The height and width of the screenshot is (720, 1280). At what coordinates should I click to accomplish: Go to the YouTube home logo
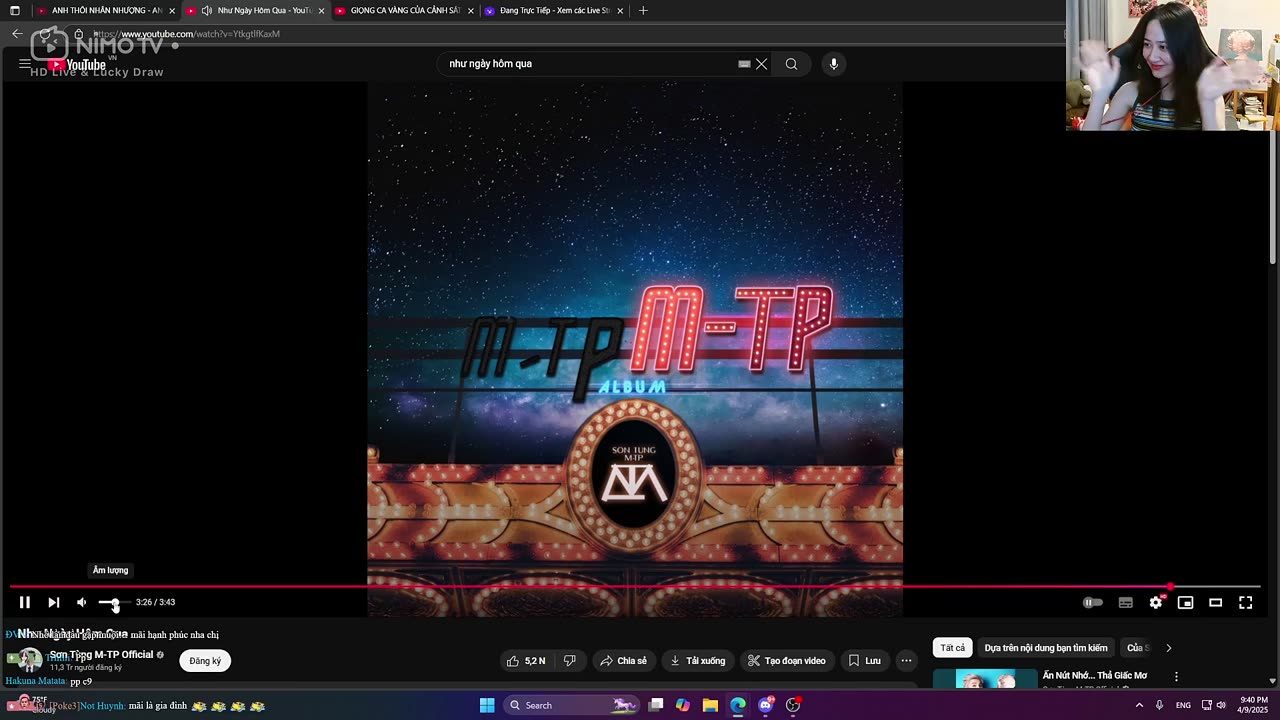click(77, 65)
